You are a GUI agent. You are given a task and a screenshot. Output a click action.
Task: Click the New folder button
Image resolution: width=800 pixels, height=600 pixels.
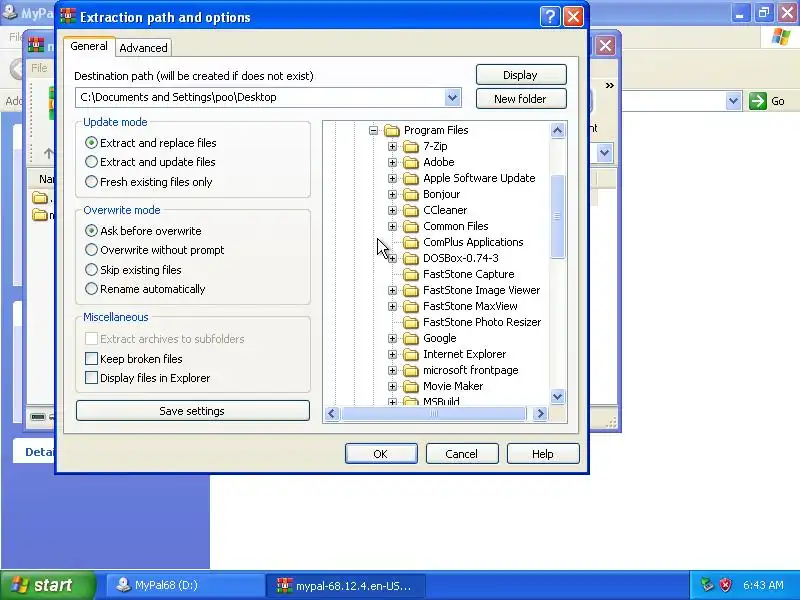[x=521, y=99]
